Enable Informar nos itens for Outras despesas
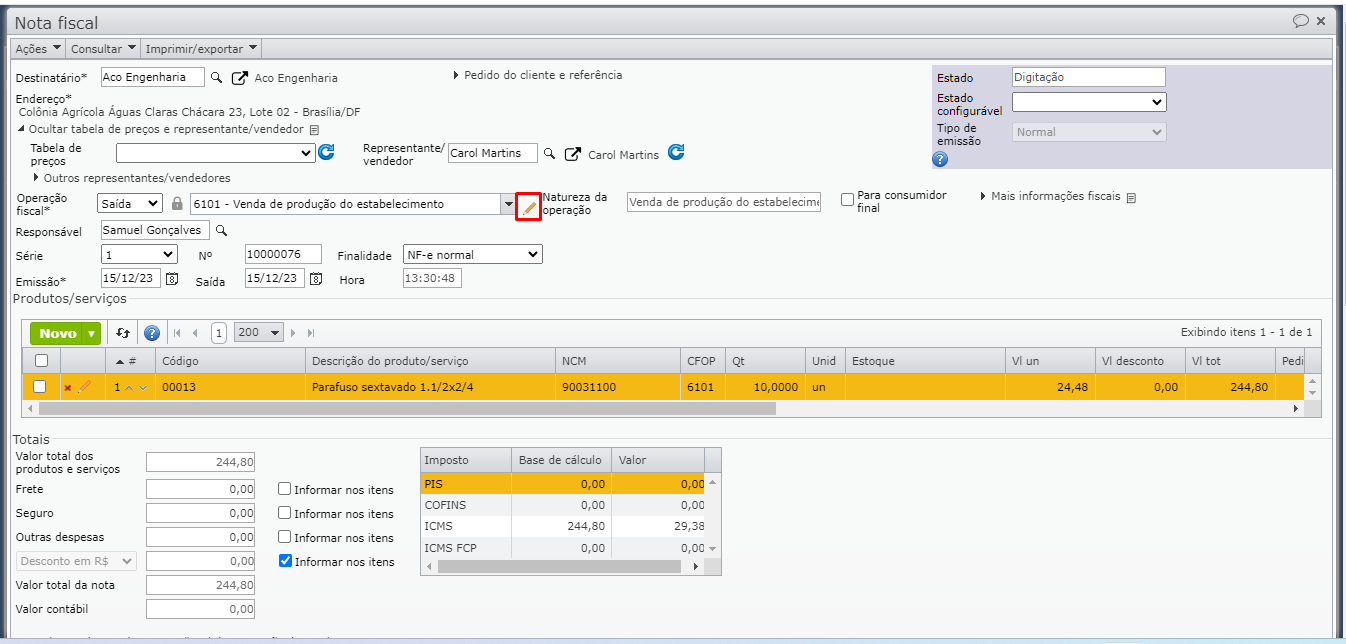1346x644 pixels. (285, 537)
